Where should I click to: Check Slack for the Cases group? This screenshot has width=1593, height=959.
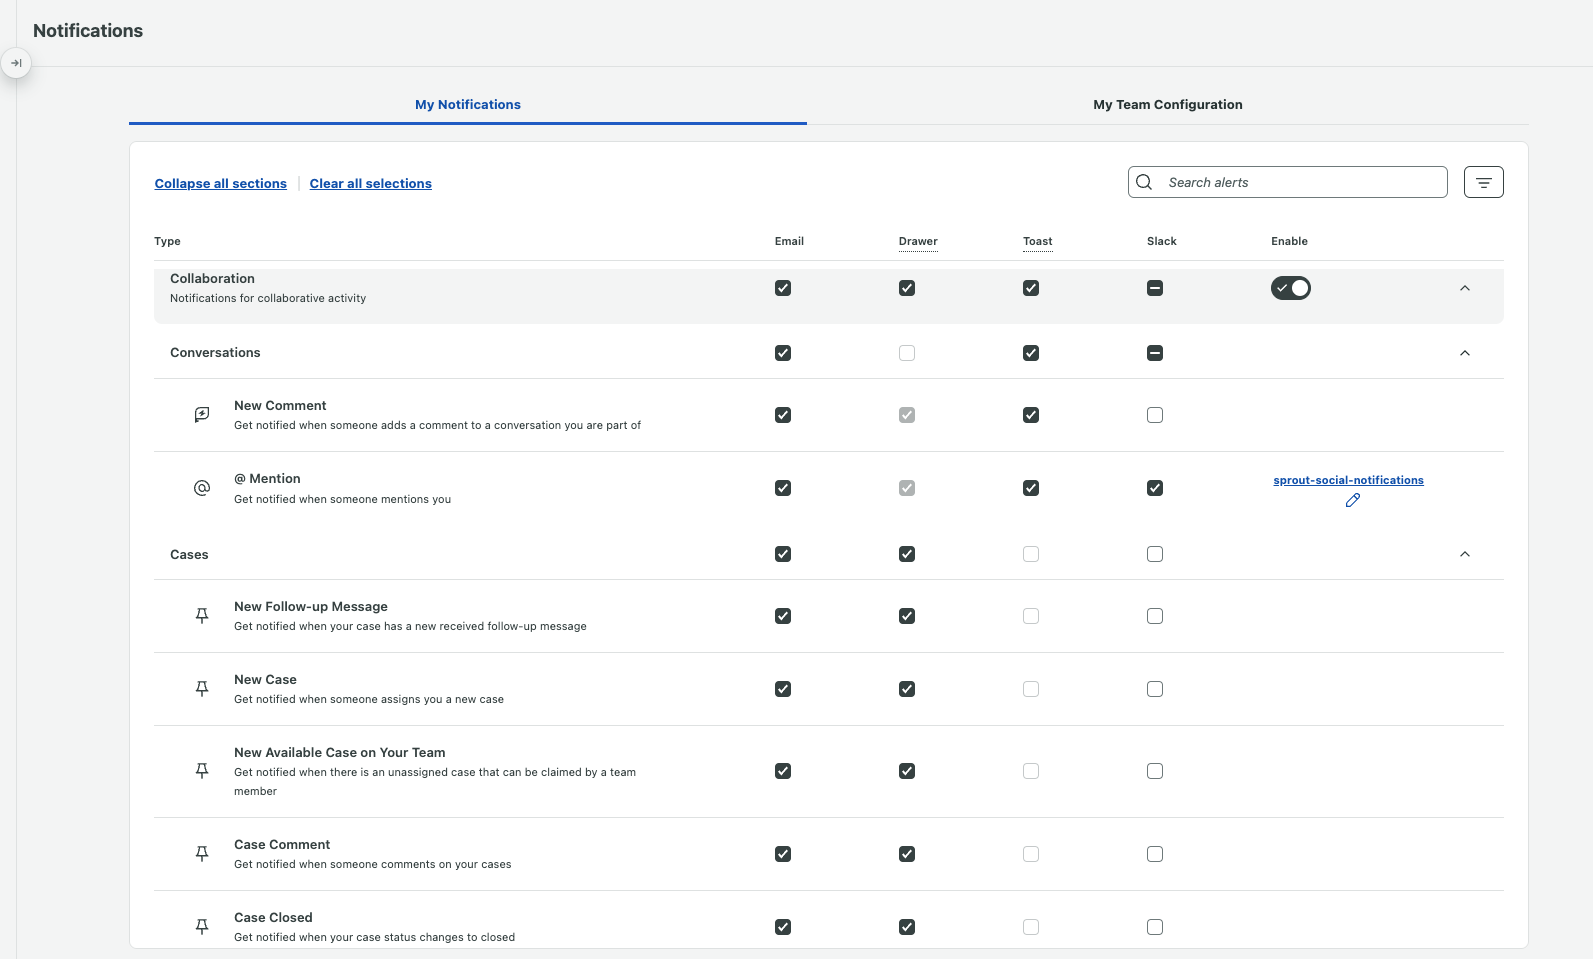pyautogui.click(x=1155, y=554)
